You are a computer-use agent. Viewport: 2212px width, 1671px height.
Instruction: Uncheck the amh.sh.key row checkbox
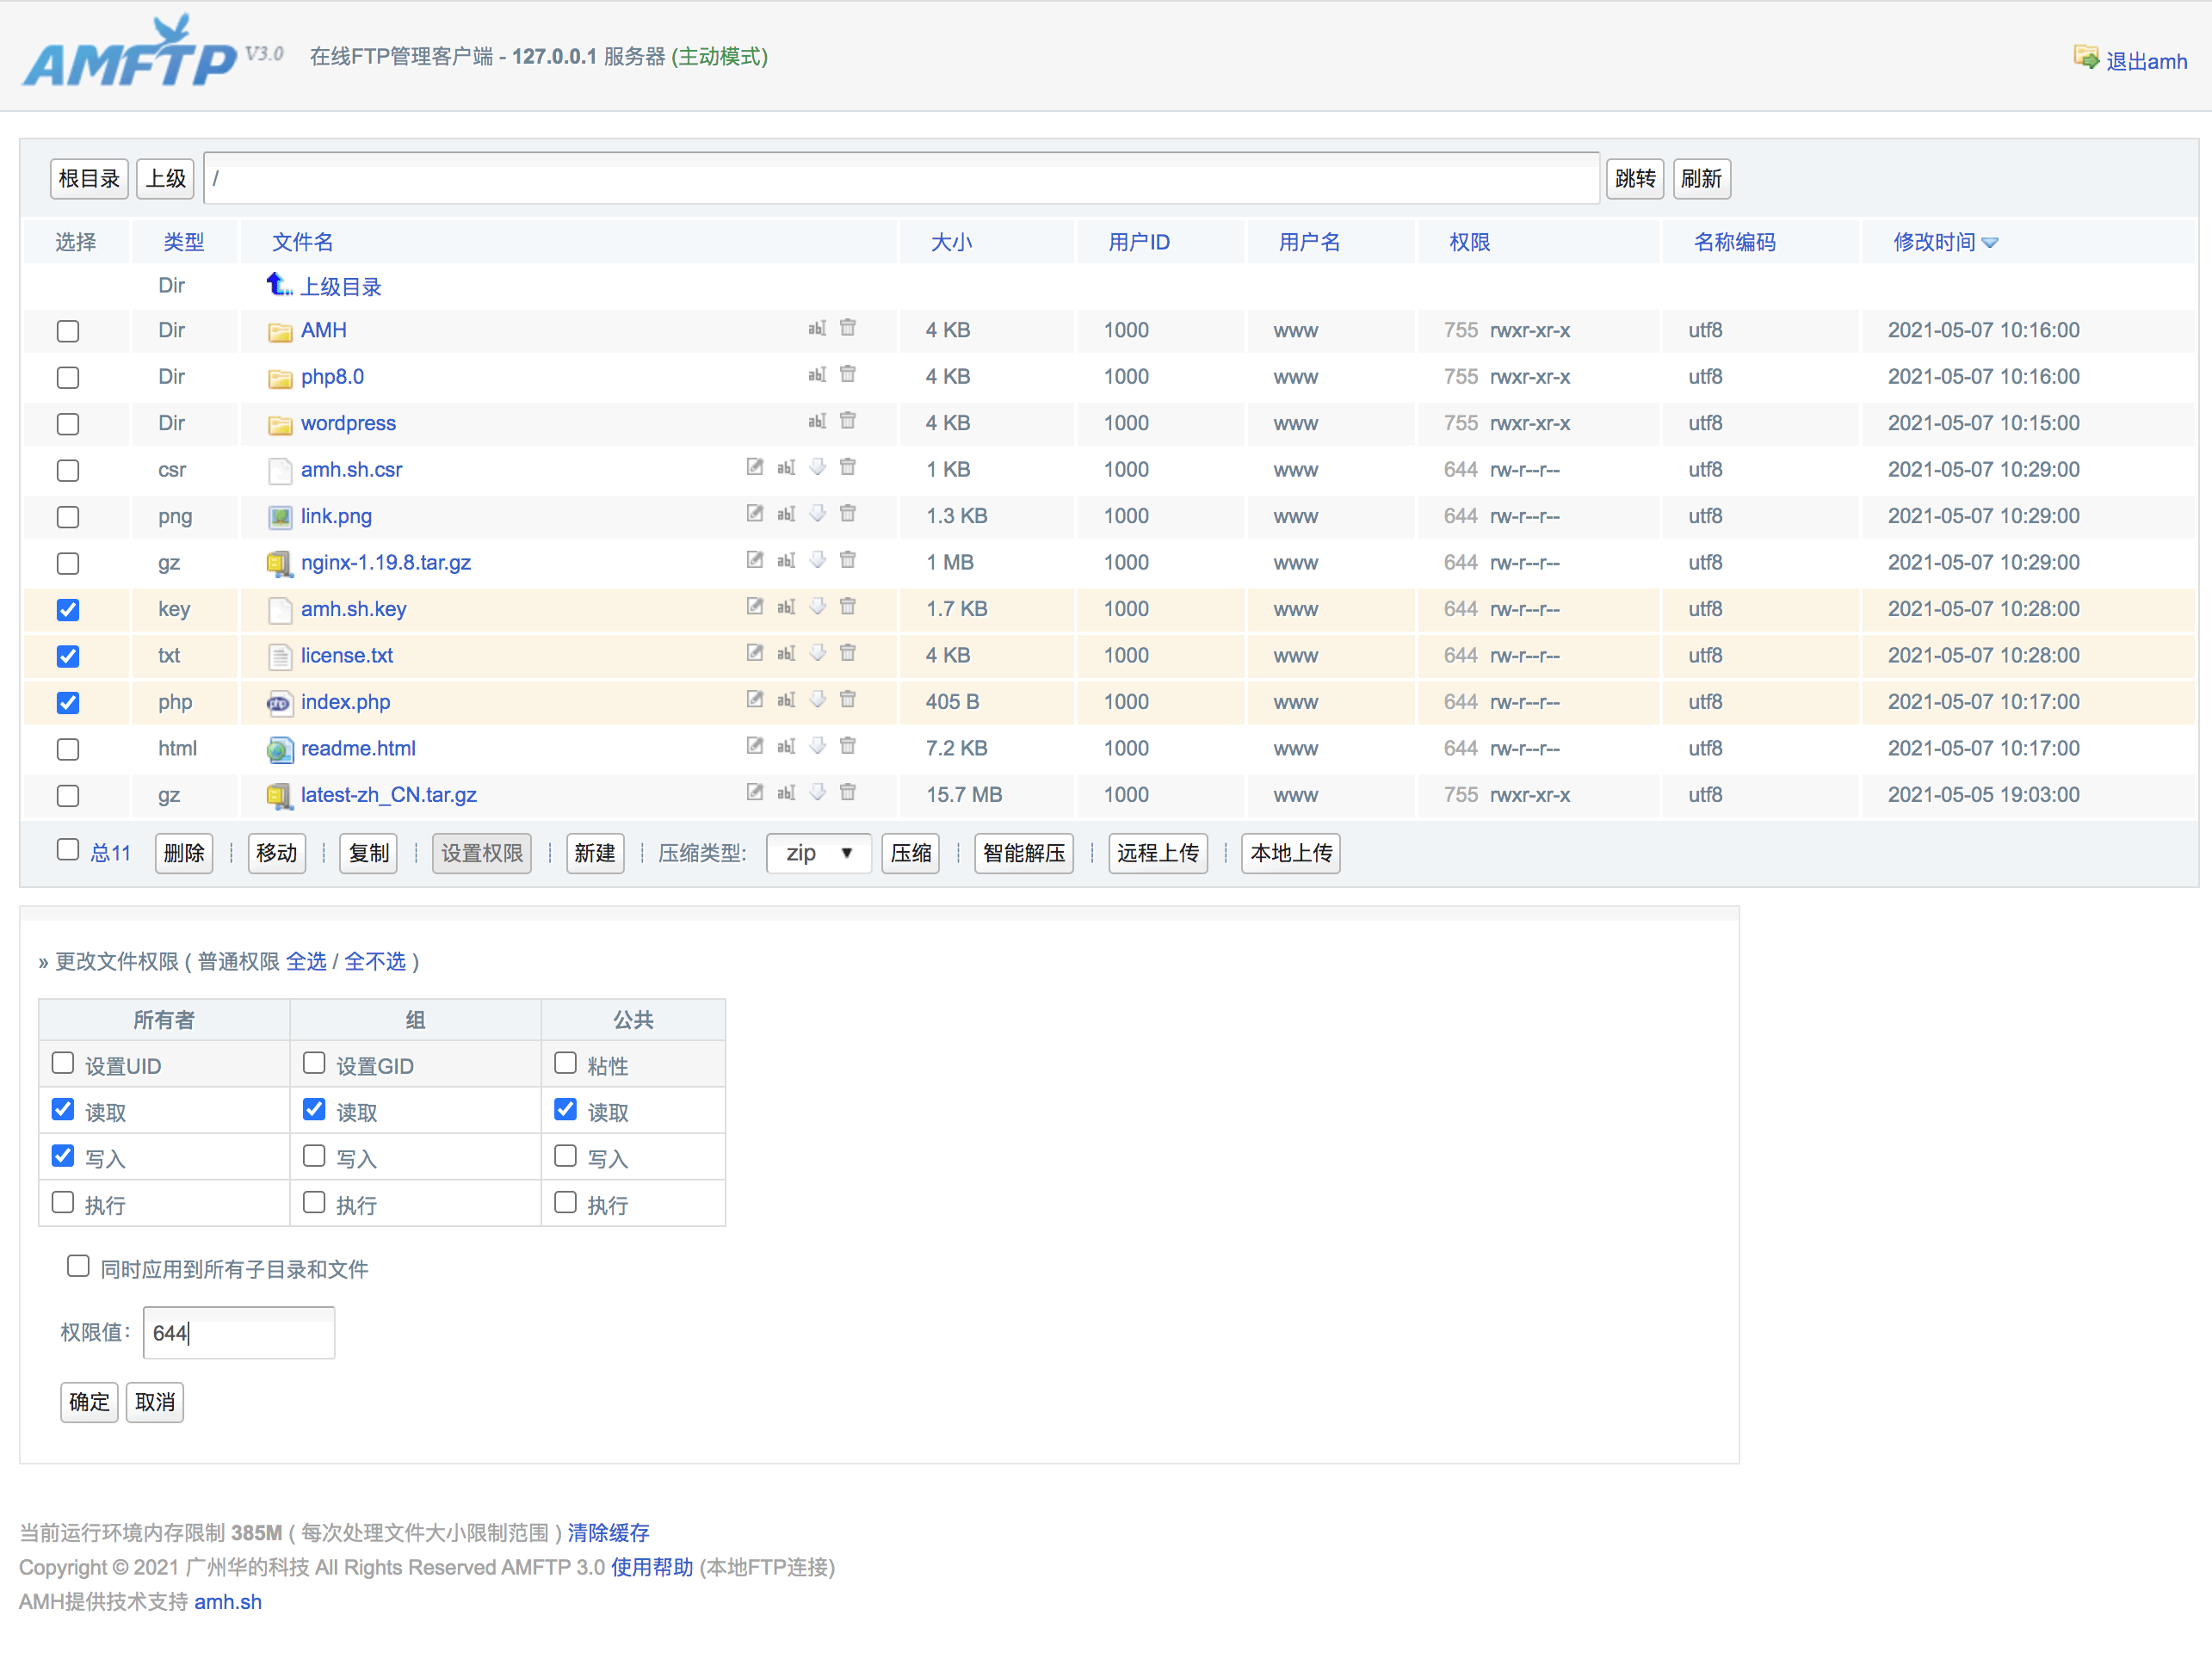point(68,610)
